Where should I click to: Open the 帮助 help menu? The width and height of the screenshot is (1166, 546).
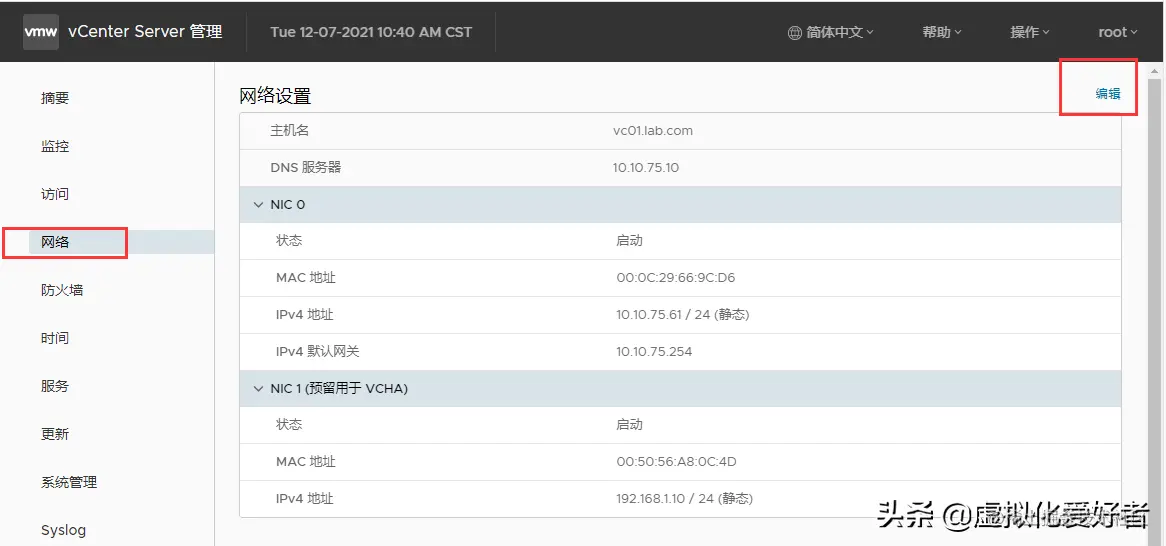click(x=942, y=33)
